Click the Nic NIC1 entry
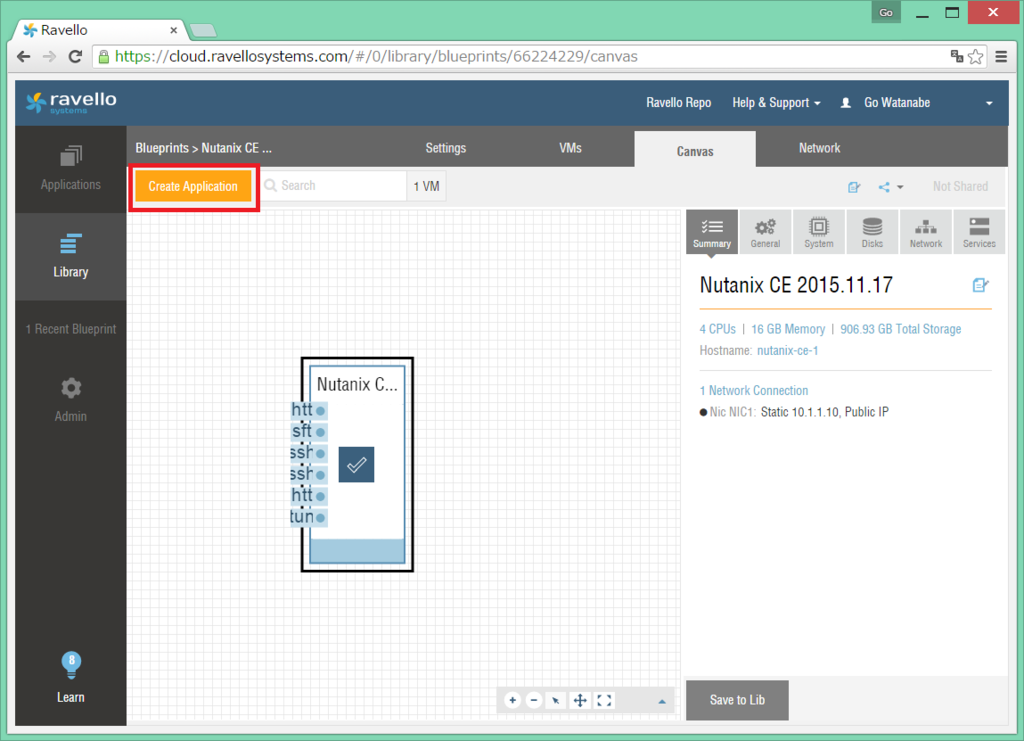Screen dimensions: 1024x741 coord(794,412)
